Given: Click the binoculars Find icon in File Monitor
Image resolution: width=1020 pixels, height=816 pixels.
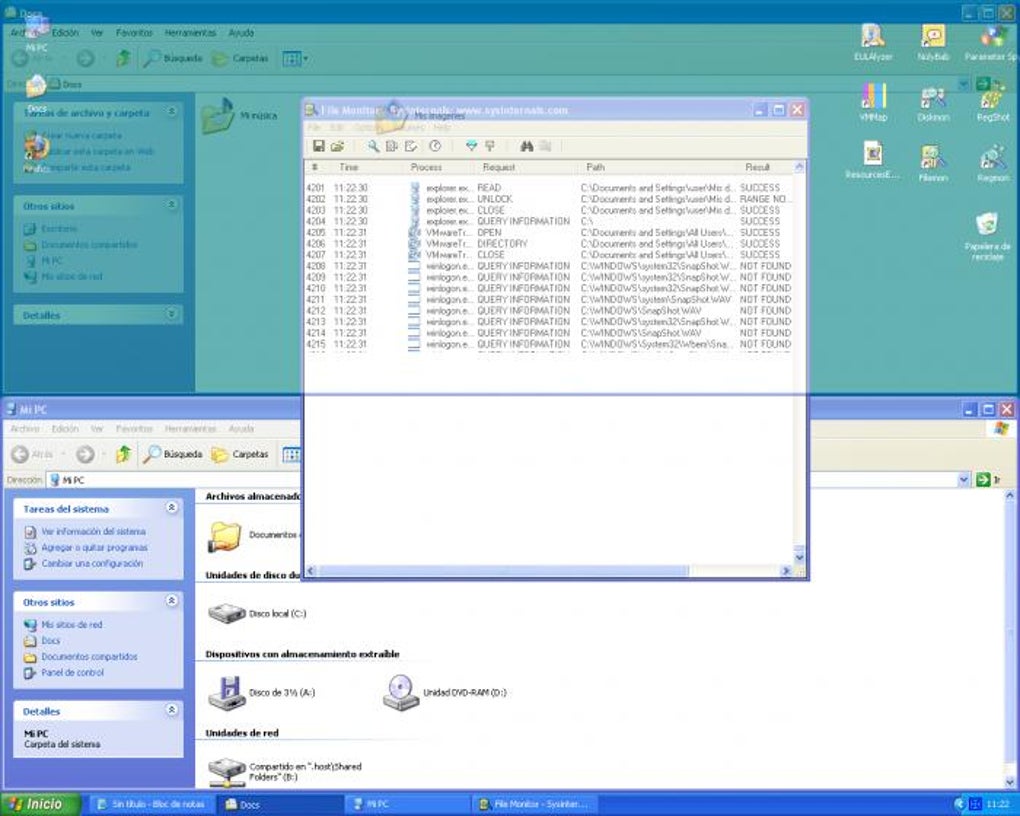Looking at the screenshot, I should pos(527,146).
